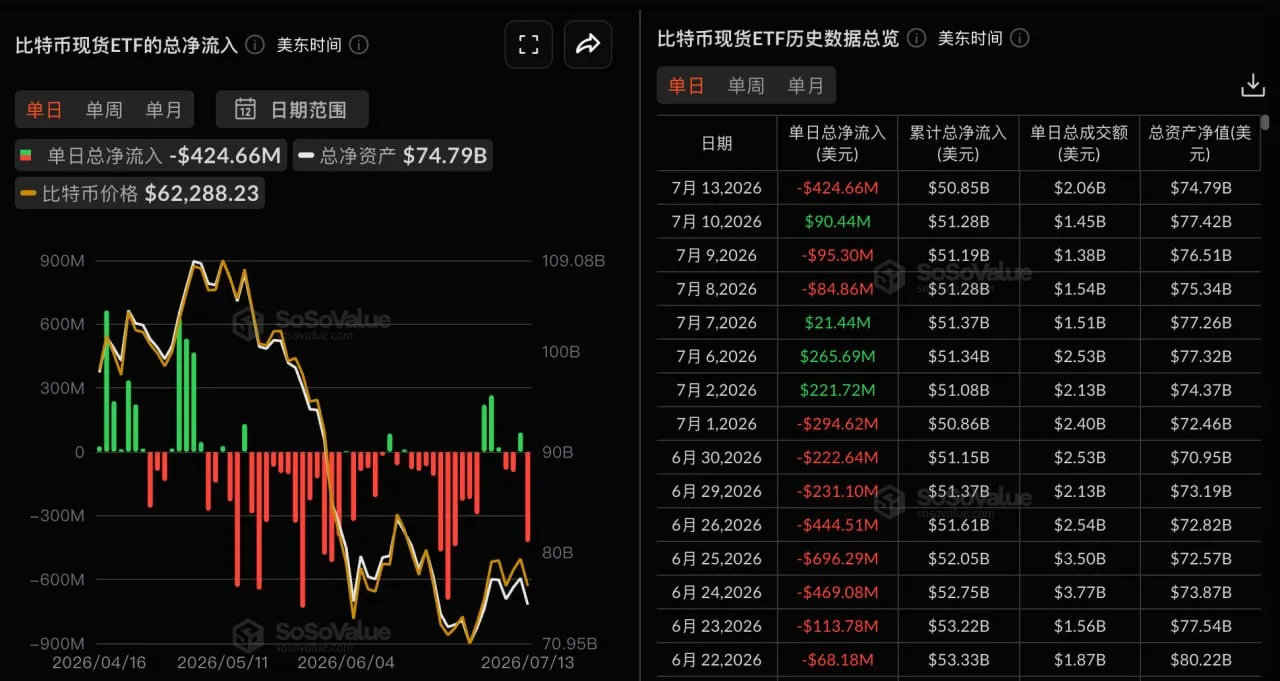Screen dimensions: 1280x681
Task: Select 单月 tab above the history table
Action: click(806, 86)
